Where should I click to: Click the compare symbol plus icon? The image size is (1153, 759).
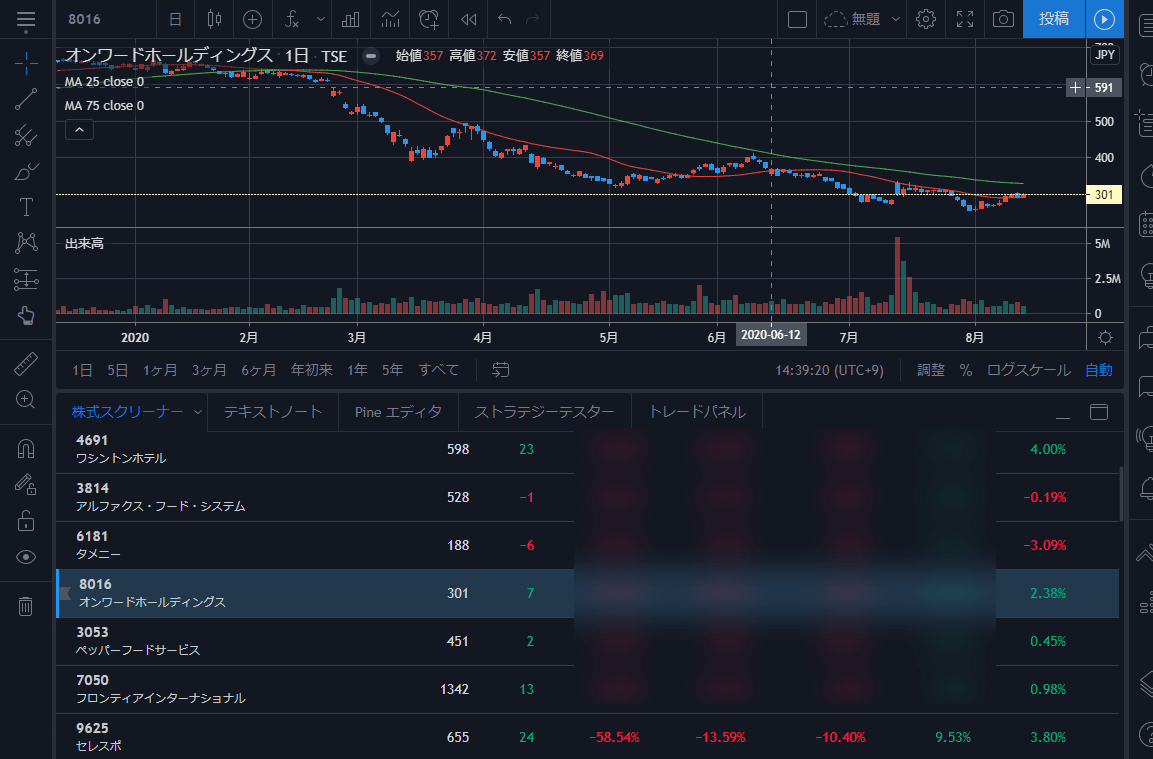(253, 19)
